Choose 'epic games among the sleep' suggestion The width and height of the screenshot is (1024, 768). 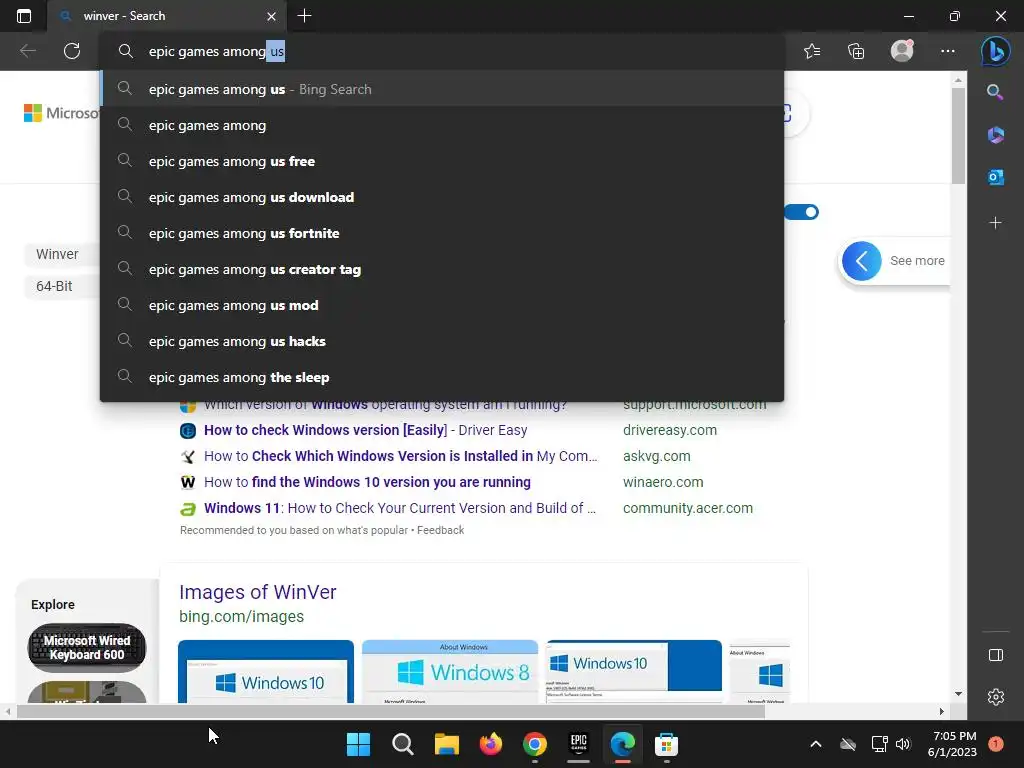tap(442, 377)
